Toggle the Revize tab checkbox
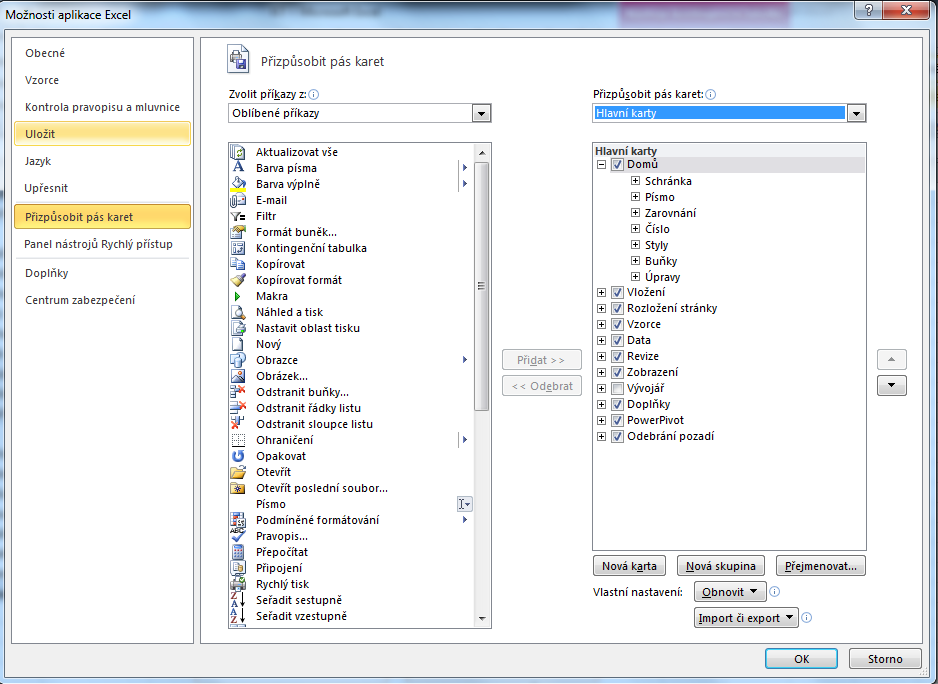This screenshot has height=684, width=938. coord(617,357)
